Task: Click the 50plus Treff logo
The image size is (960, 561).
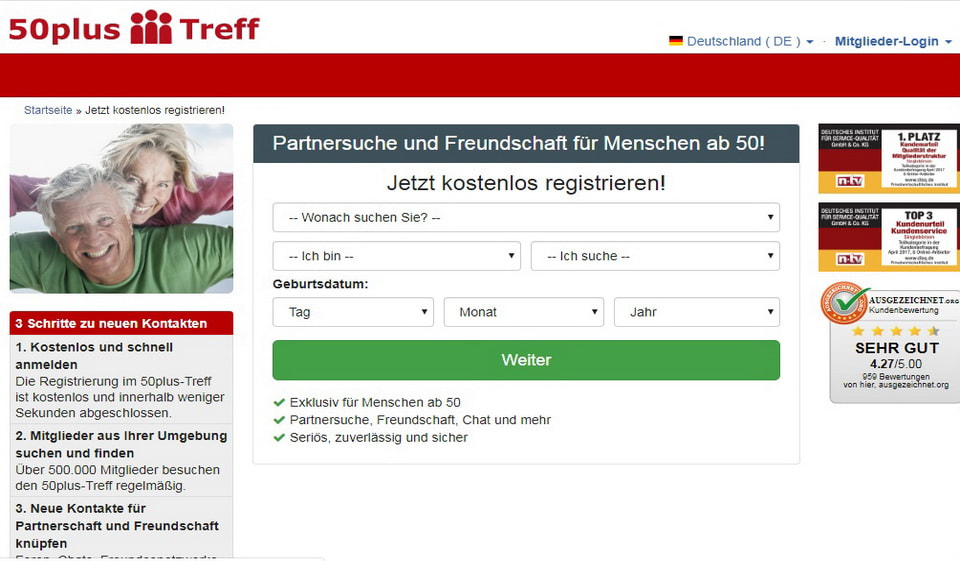Action: (134, 28)
